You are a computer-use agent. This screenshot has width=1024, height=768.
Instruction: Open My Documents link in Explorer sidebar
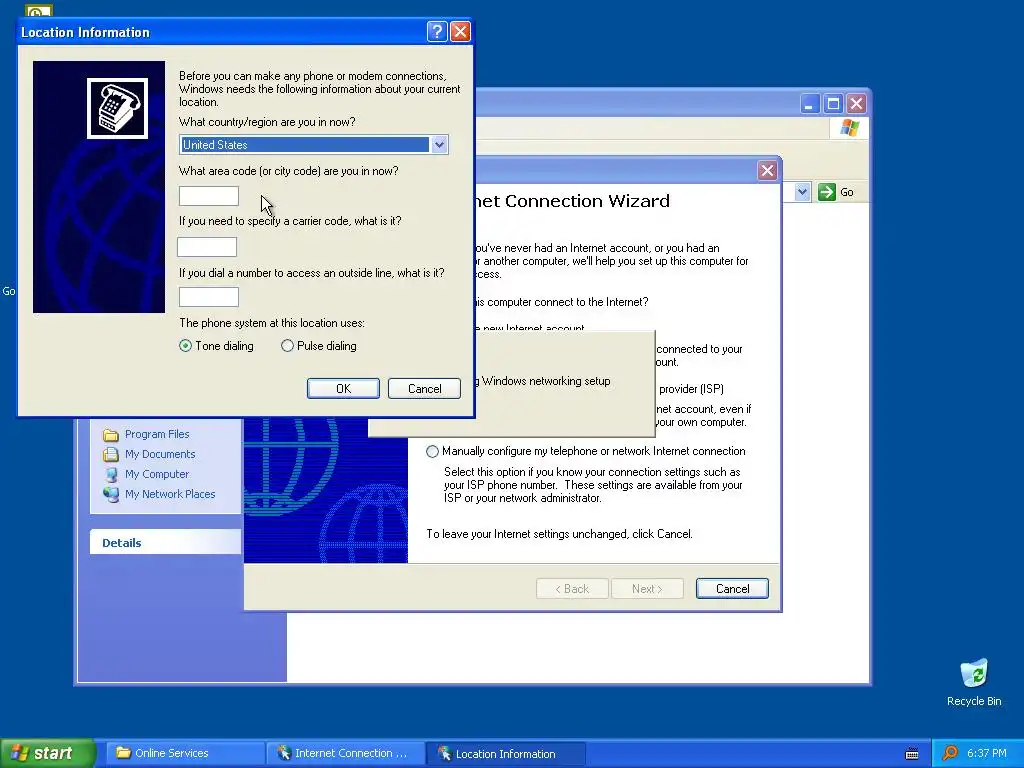click(x=160, y=454)
